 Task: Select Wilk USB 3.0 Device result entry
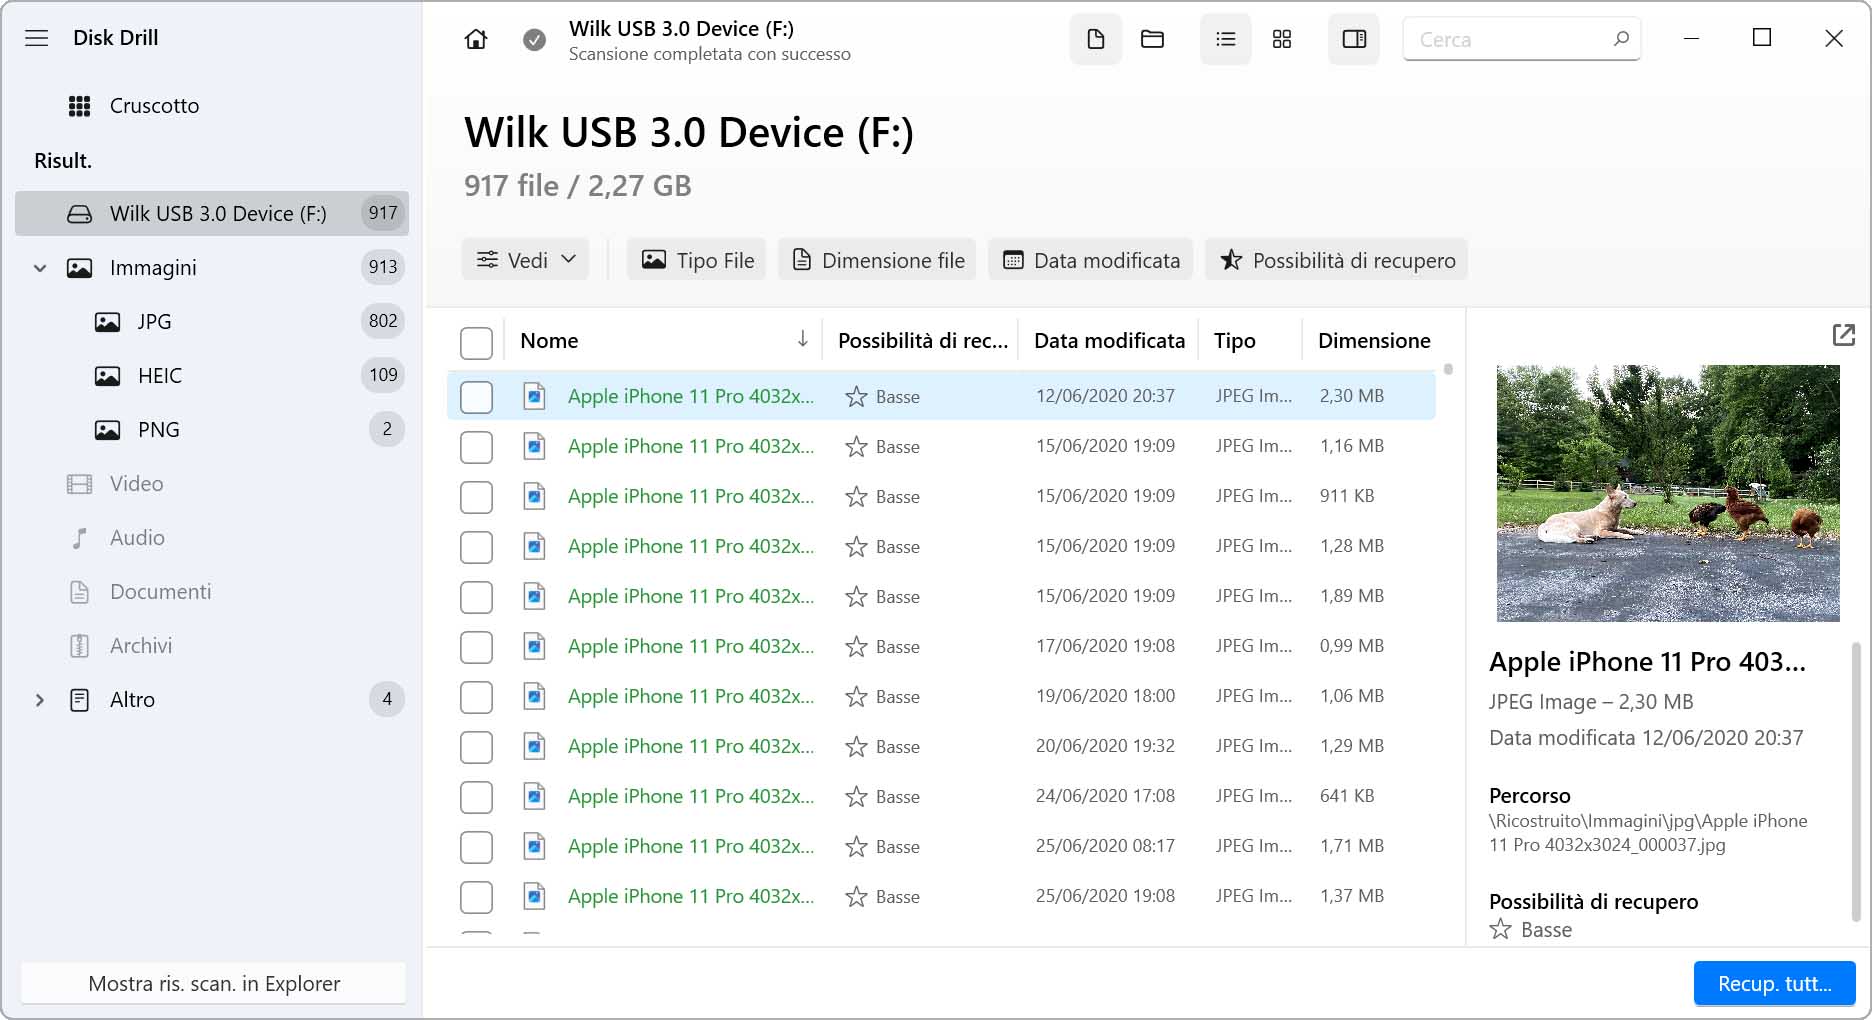coord(212,214)
